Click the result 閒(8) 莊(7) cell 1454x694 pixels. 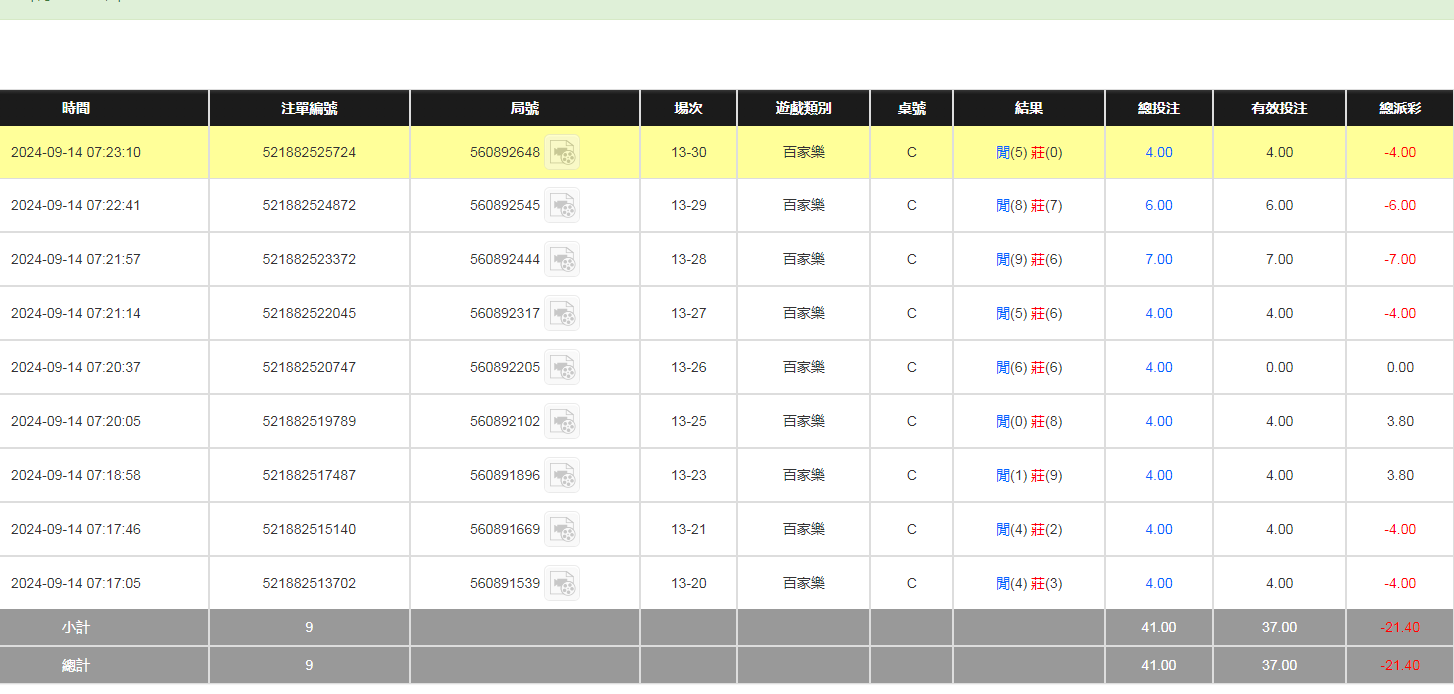click(1029, 206)
